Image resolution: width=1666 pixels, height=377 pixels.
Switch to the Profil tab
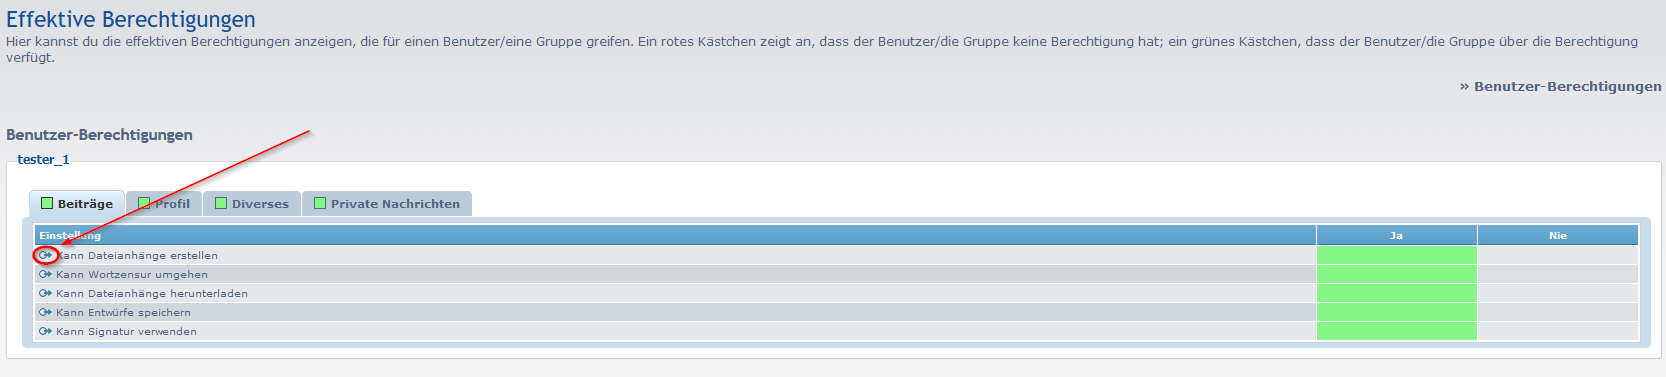pos(164,204)
